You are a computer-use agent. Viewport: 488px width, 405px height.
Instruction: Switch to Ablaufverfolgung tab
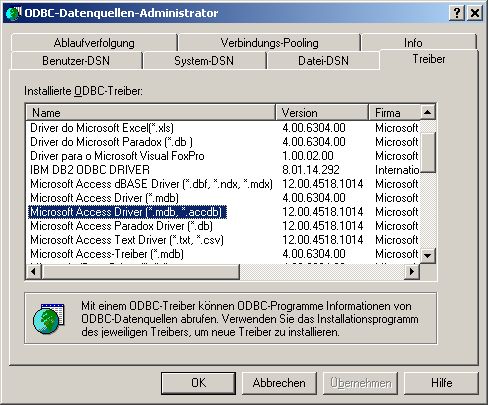click(94, 43)
